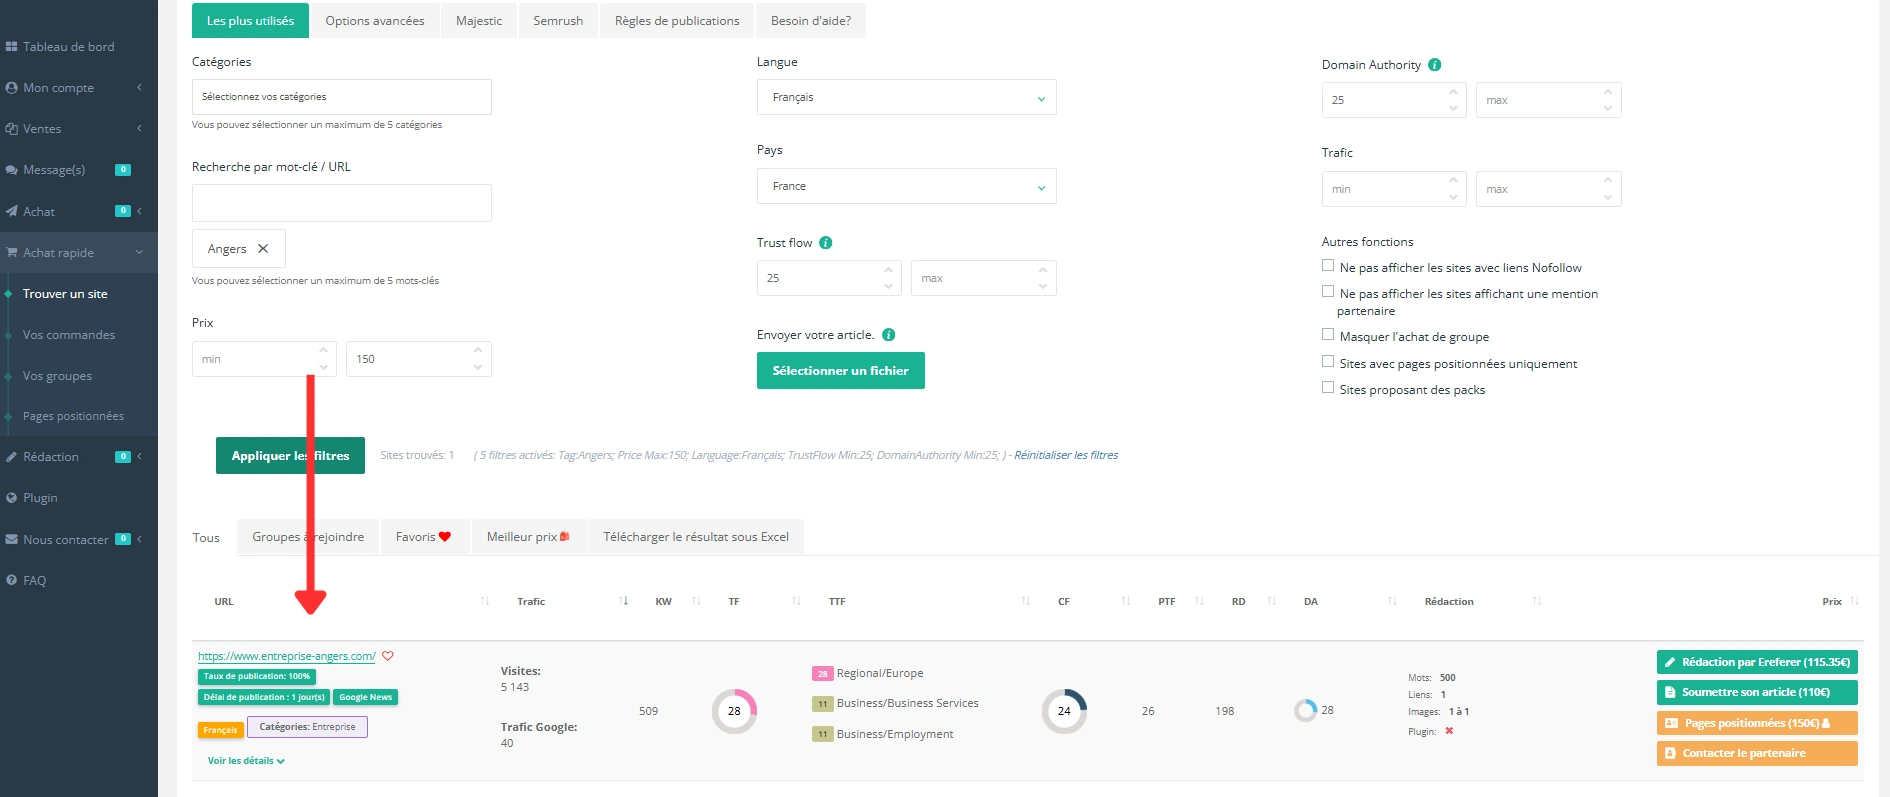1890x797 pixels.
Task: Expand Mon compte submenu chevron
Action: click(x=139, y=88)
